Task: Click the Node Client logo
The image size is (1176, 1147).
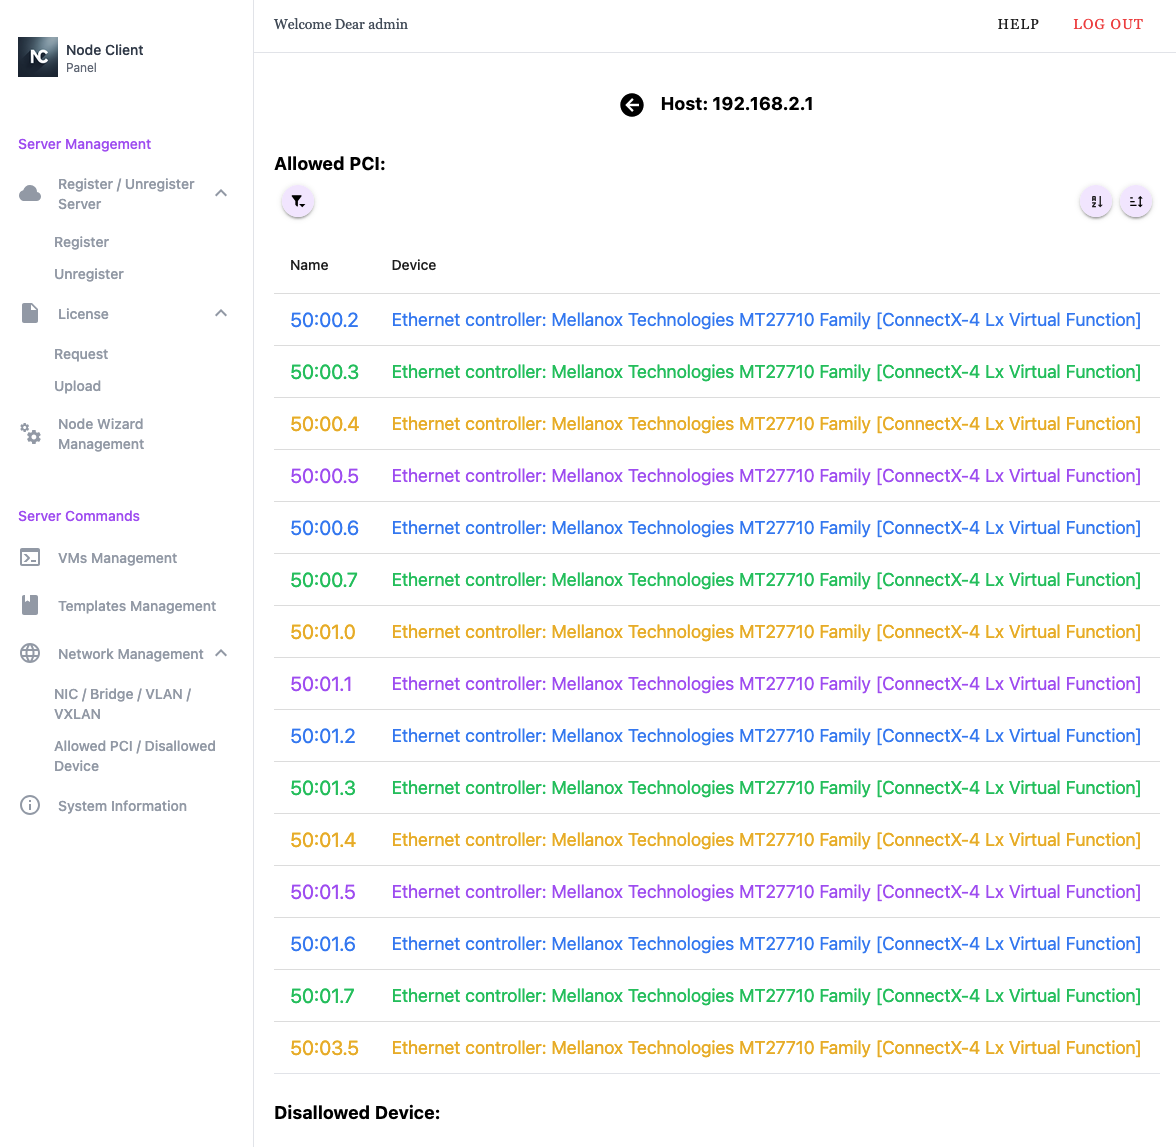Action: click(x=38, y=57)
